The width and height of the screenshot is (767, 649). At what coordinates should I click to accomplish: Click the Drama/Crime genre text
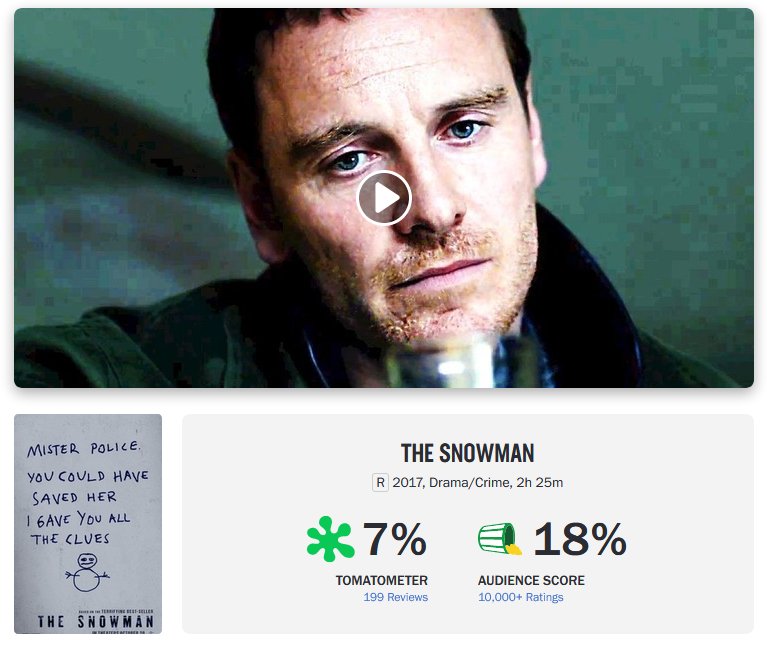470,483
